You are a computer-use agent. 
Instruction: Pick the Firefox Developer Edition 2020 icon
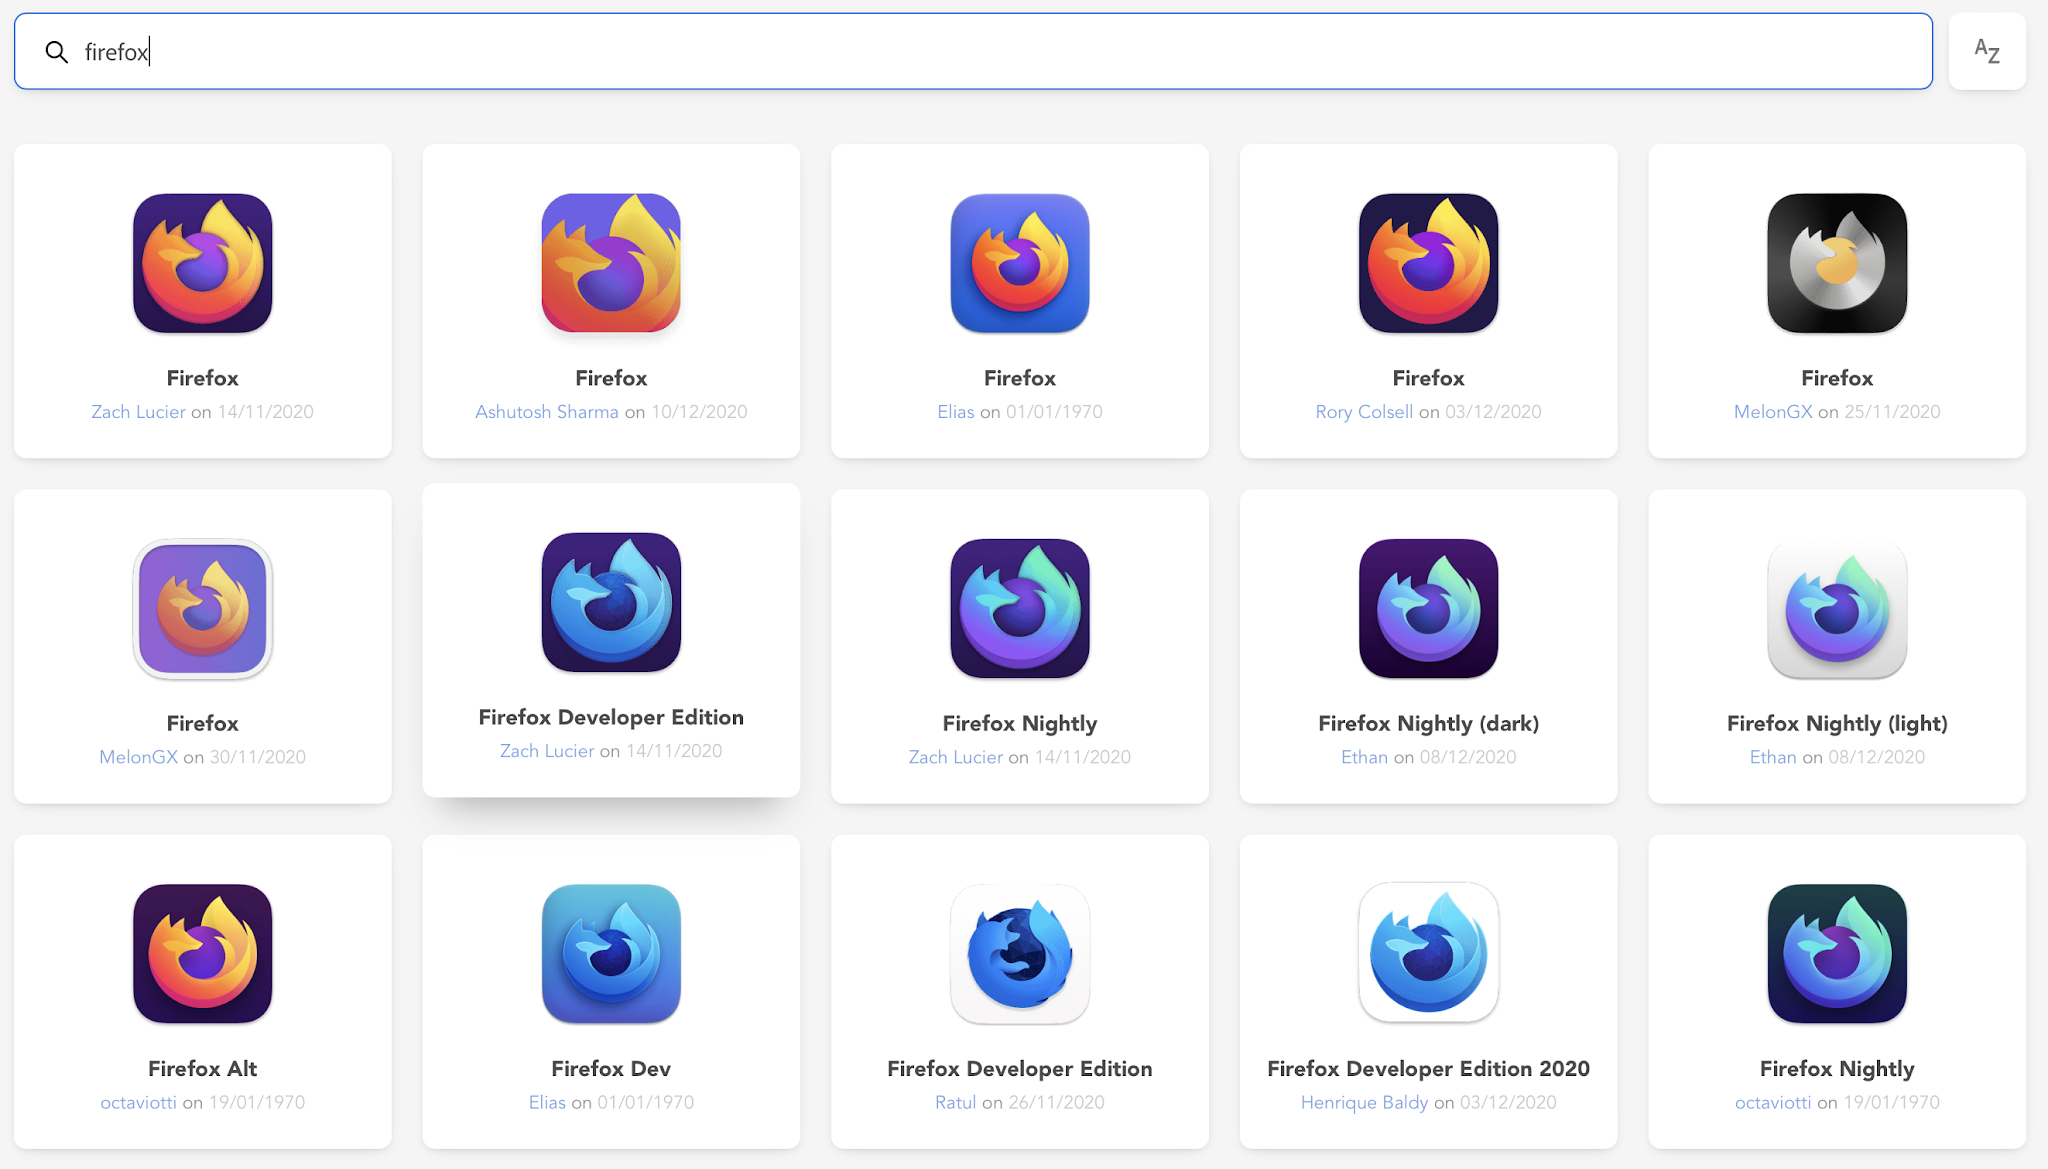pyautogui.click(x=1428, y=953)
